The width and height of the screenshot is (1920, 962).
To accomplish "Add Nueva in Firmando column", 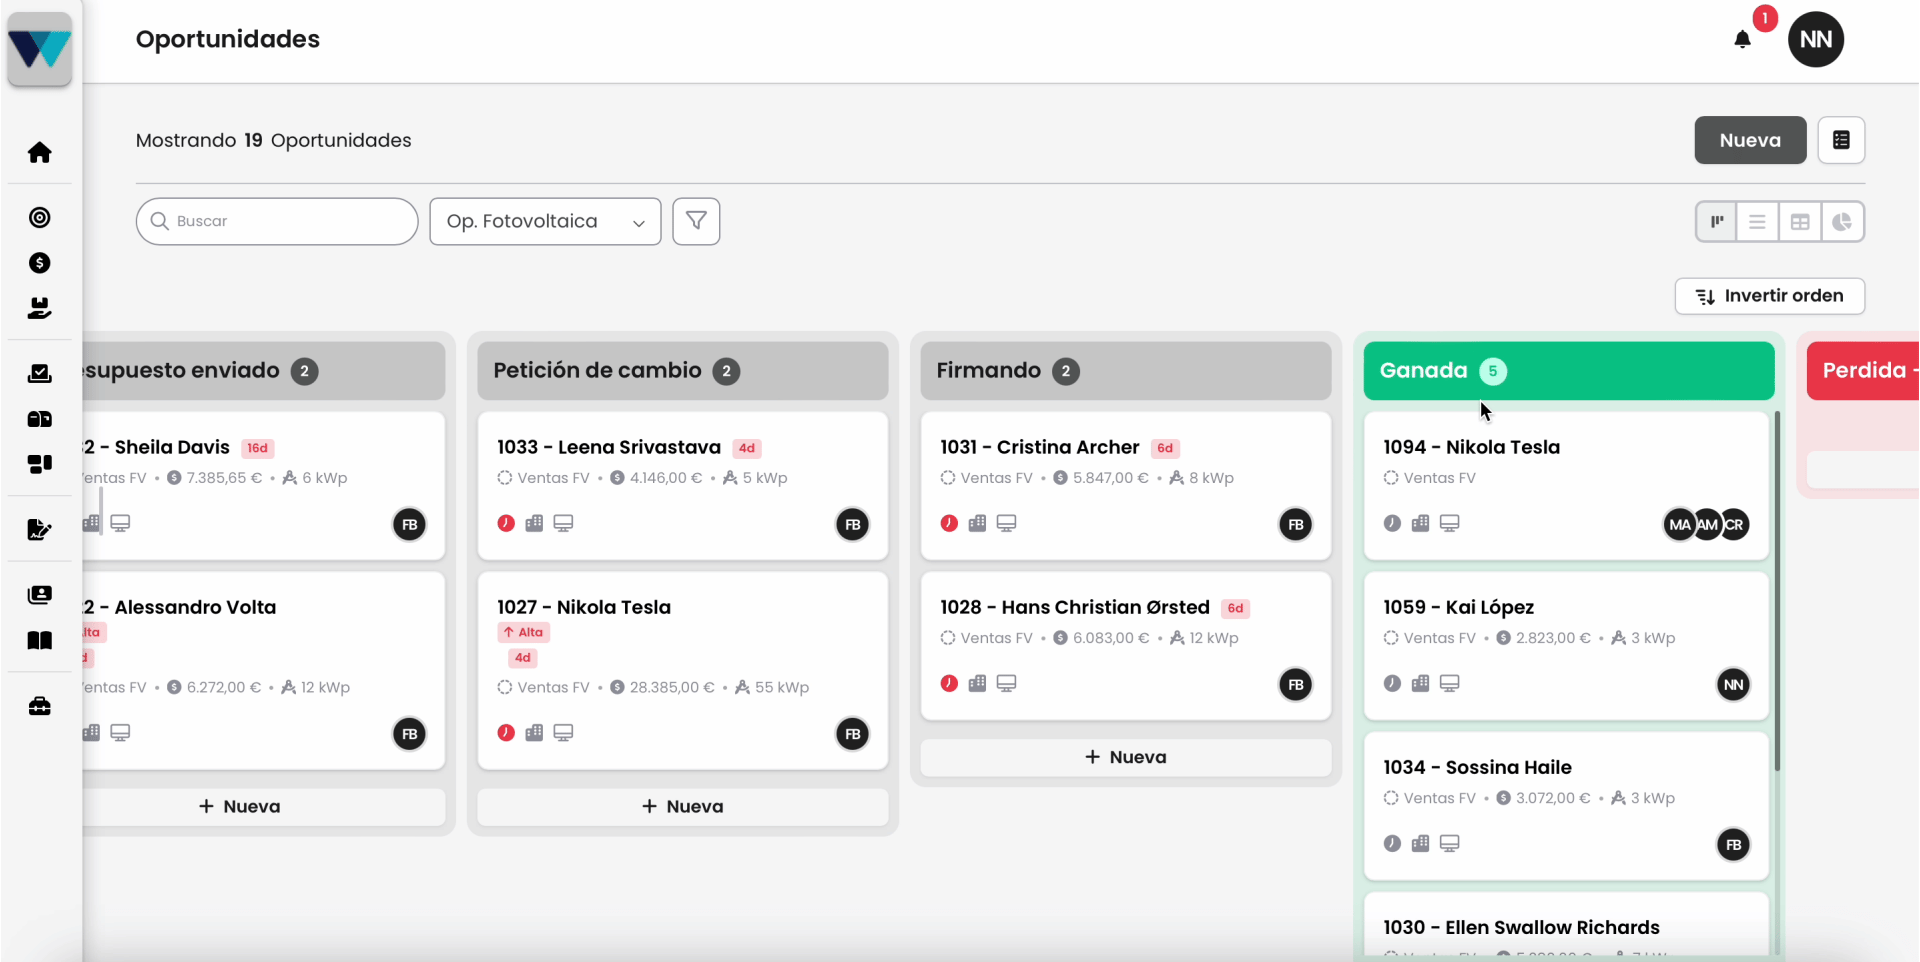I will tap(1126, 757).
